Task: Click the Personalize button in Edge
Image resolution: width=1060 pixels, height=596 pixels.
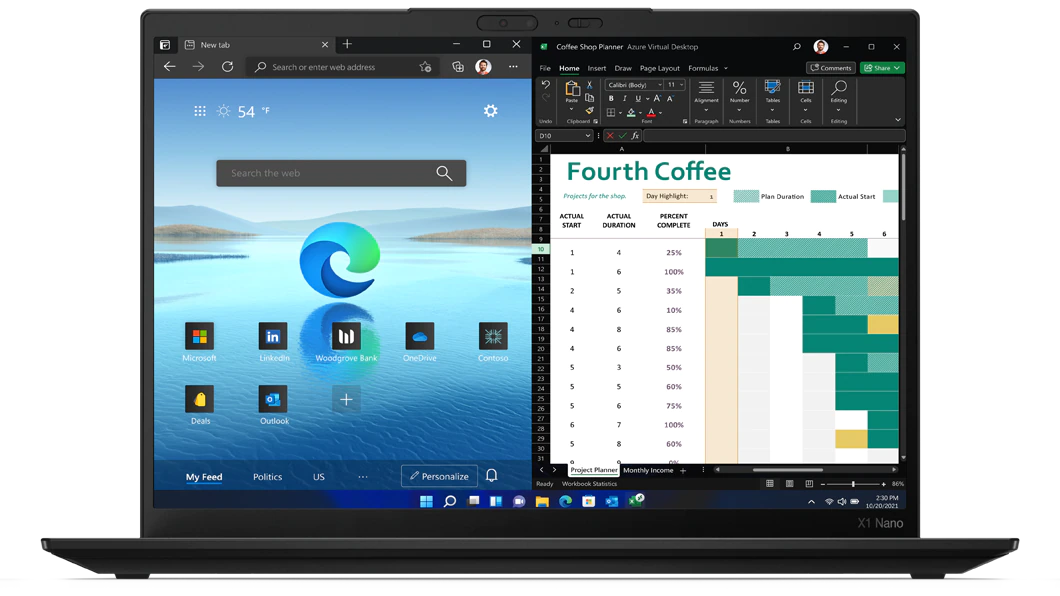Action: tap(439, 476)
